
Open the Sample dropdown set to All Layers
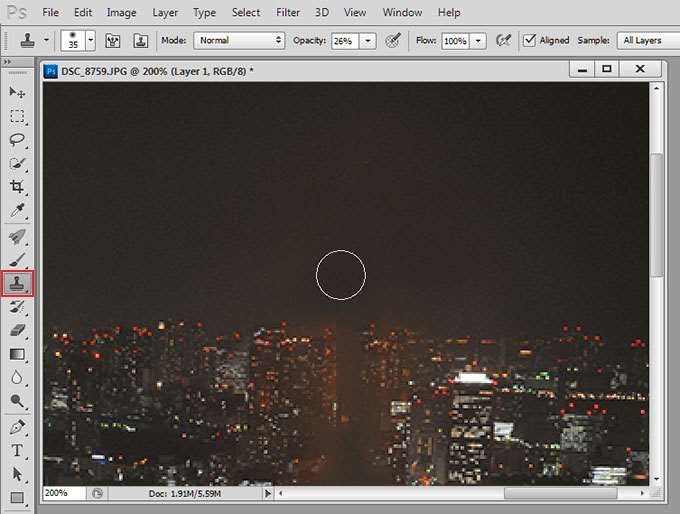pos(648,41)
